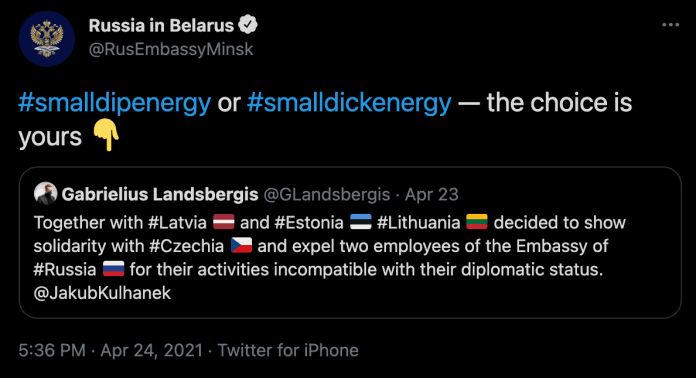Click the verified badge next to Russia in Belarus

tap(248, 25)
